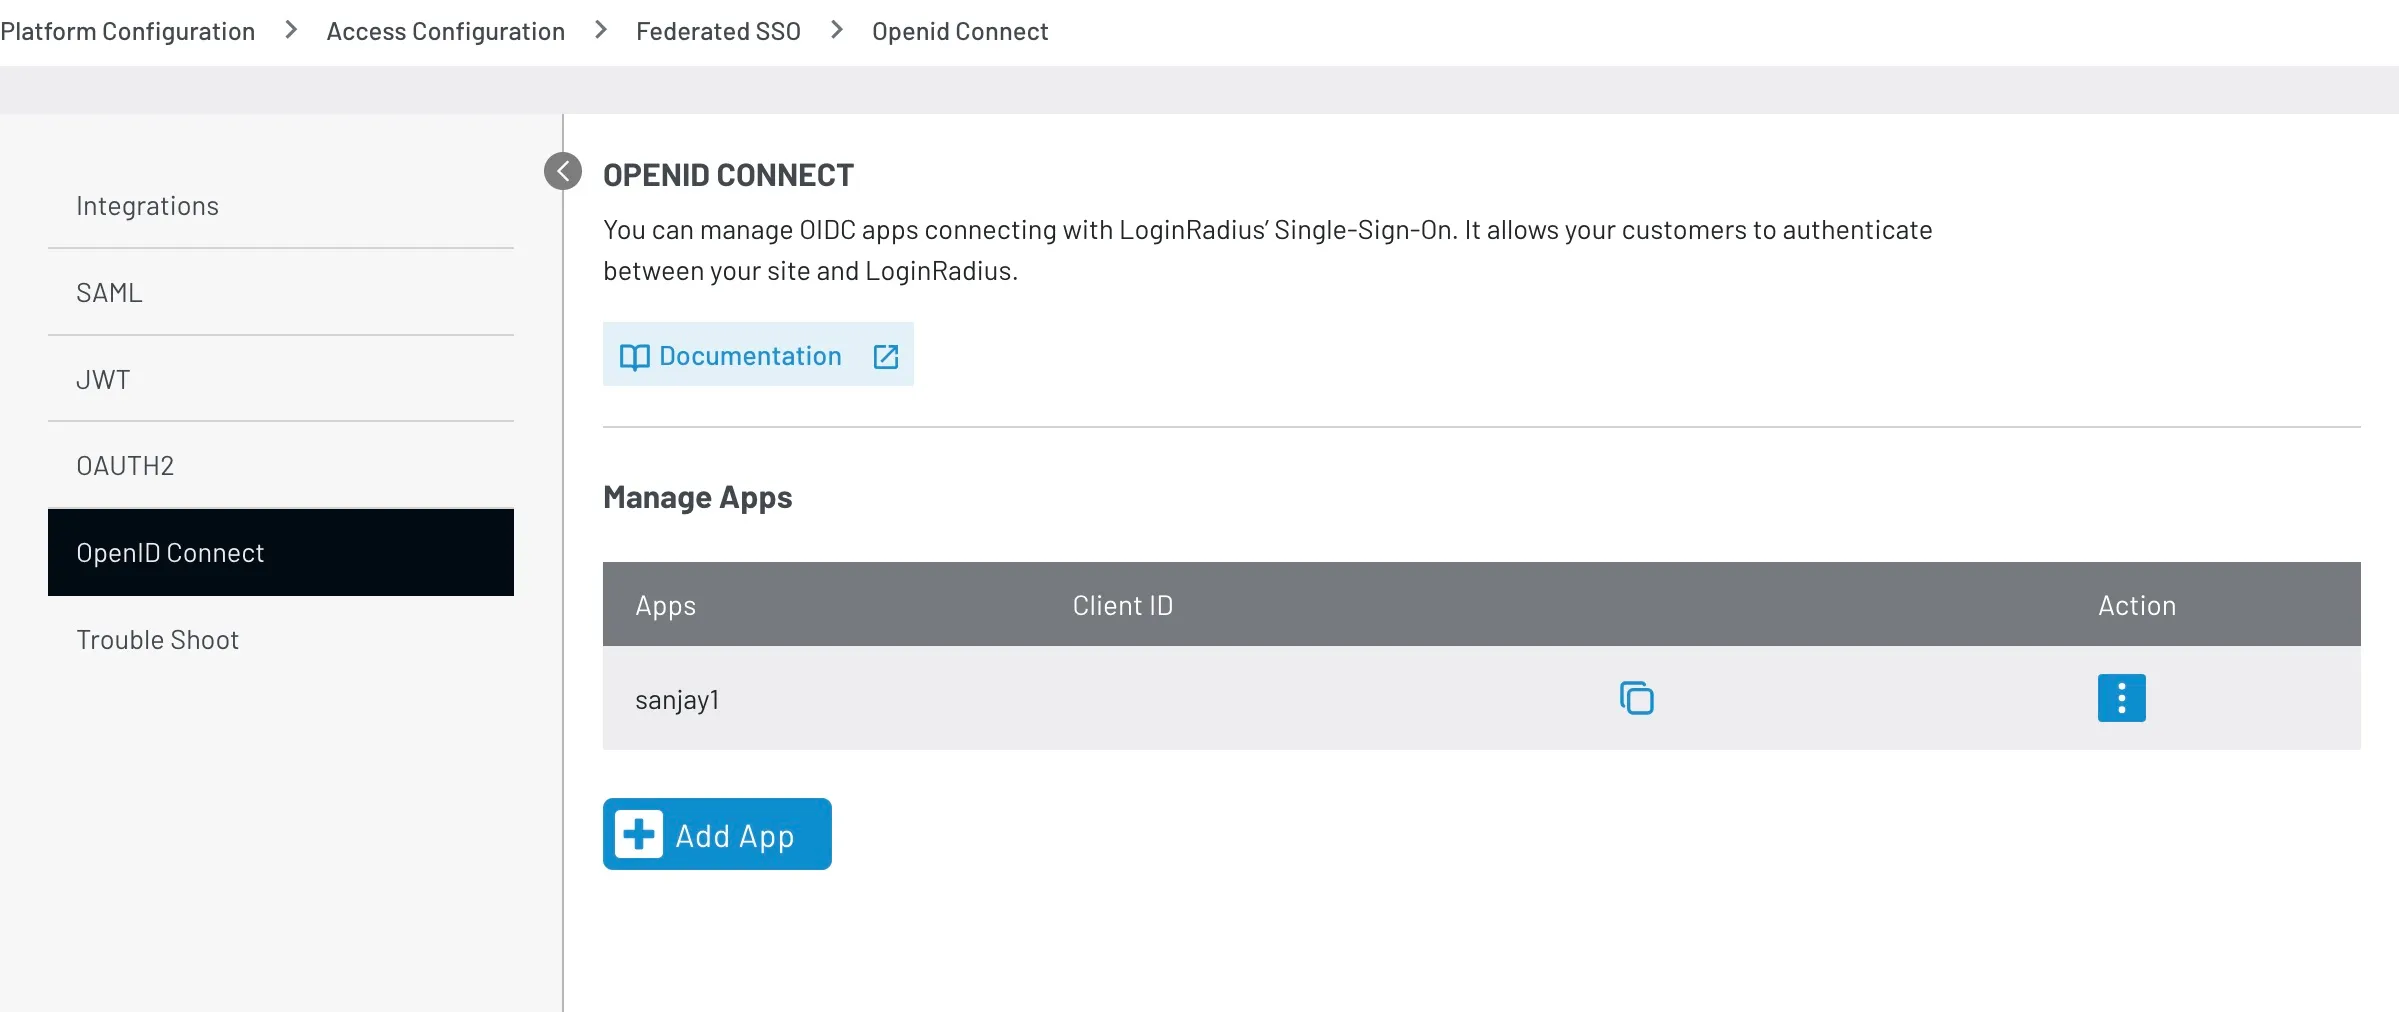
Task: Go back to Access Configuration via breadcrumb
Action: [445, 30]
